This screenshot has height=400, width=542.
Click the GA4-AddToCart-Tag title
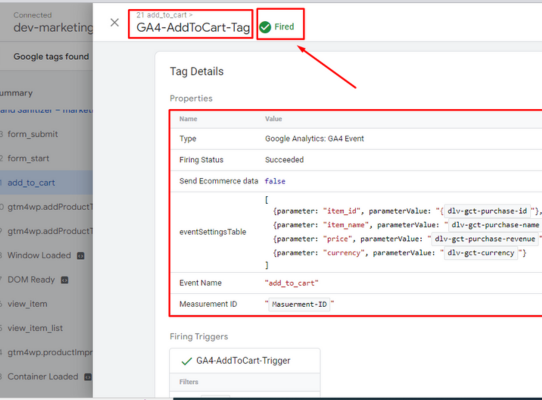click(x=193, y=27)
